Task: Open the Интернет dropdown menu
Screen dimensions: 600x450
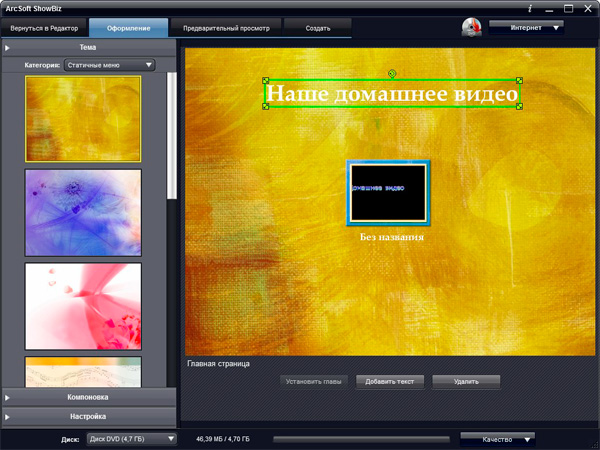Action: (526, 28)
